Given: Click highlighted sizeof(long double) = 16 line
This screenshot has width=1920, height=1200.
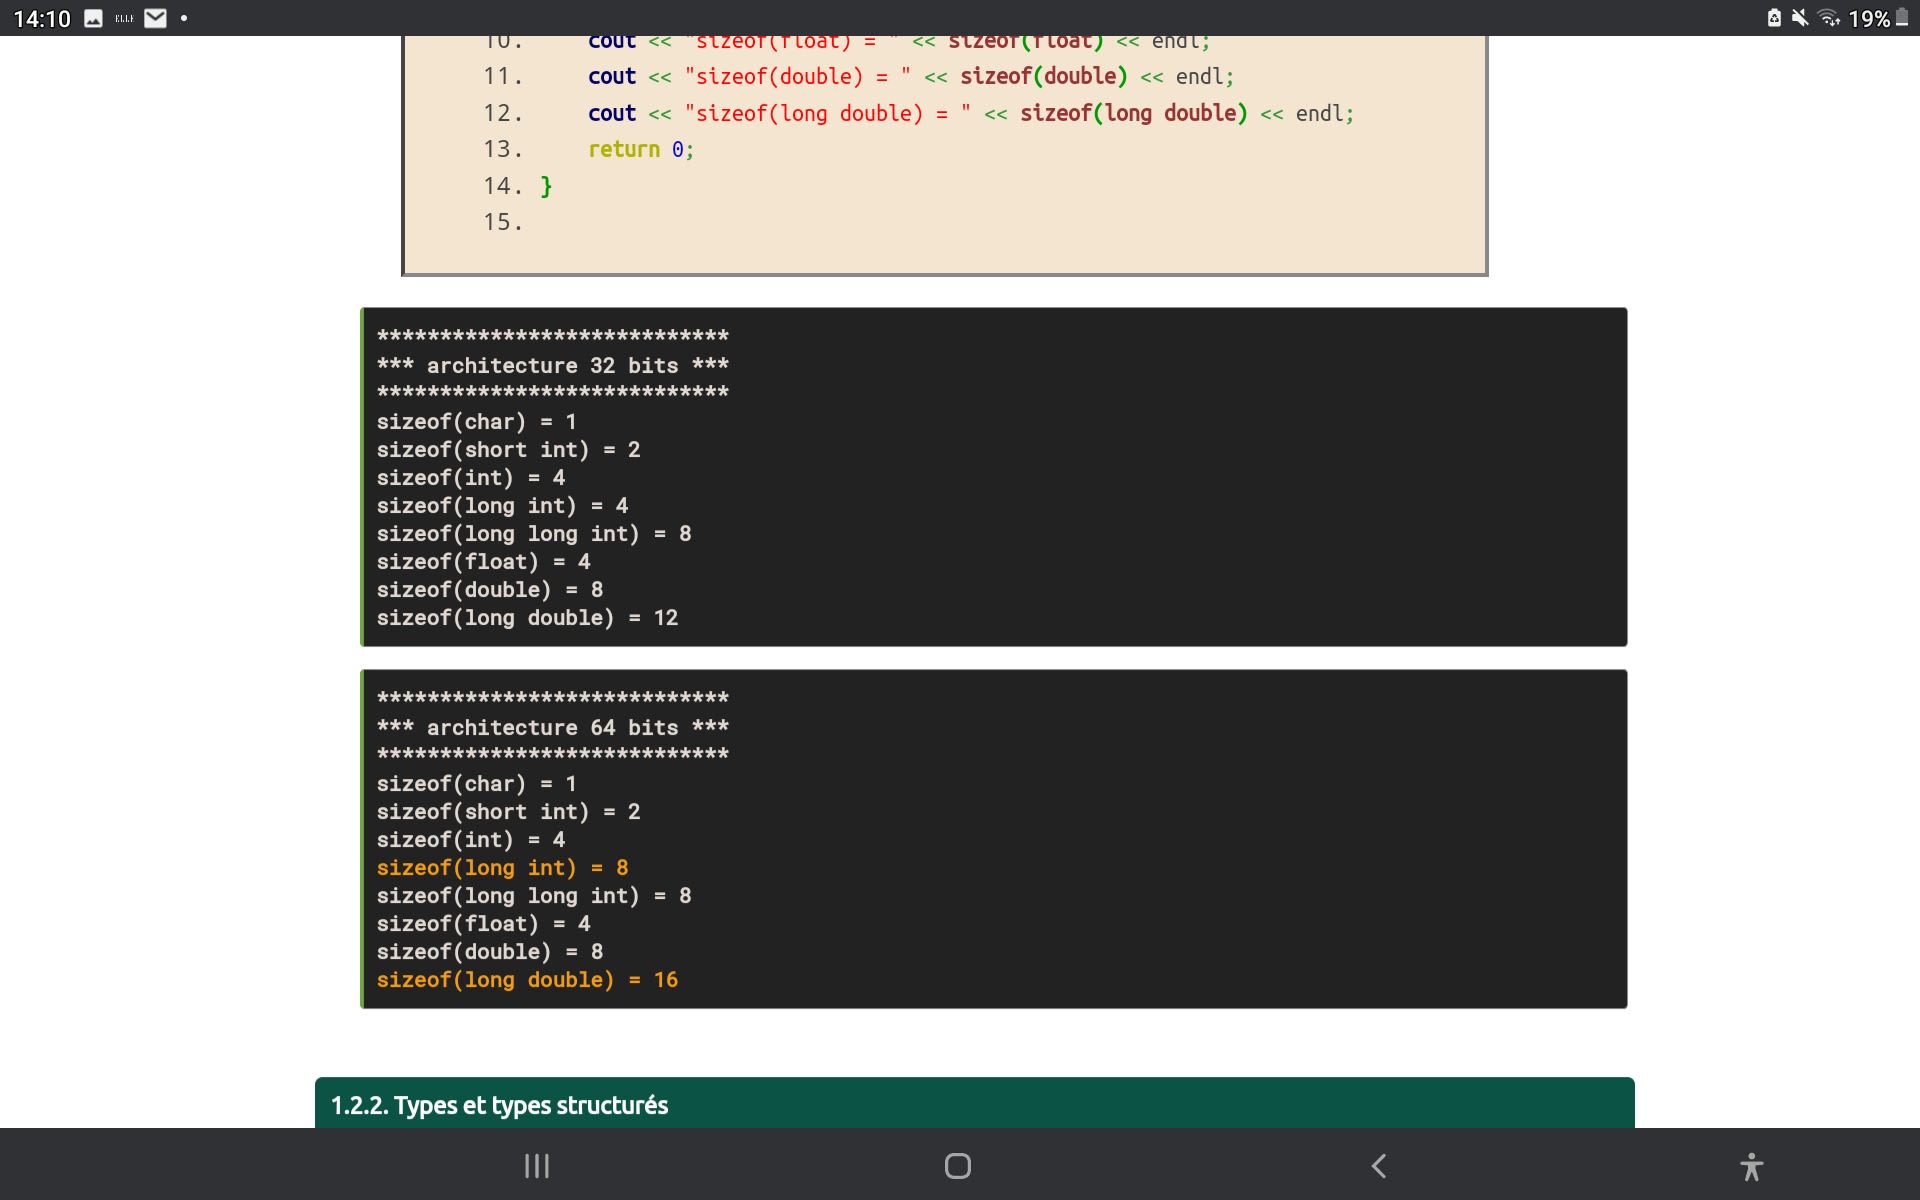Looking at the screenshot, I should coord(527,980).
